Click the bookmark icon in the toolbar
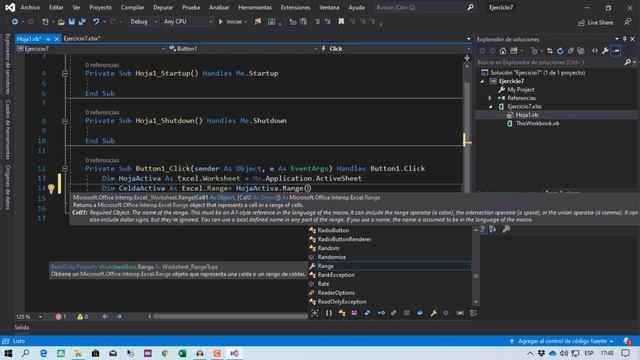 [341, 22]
